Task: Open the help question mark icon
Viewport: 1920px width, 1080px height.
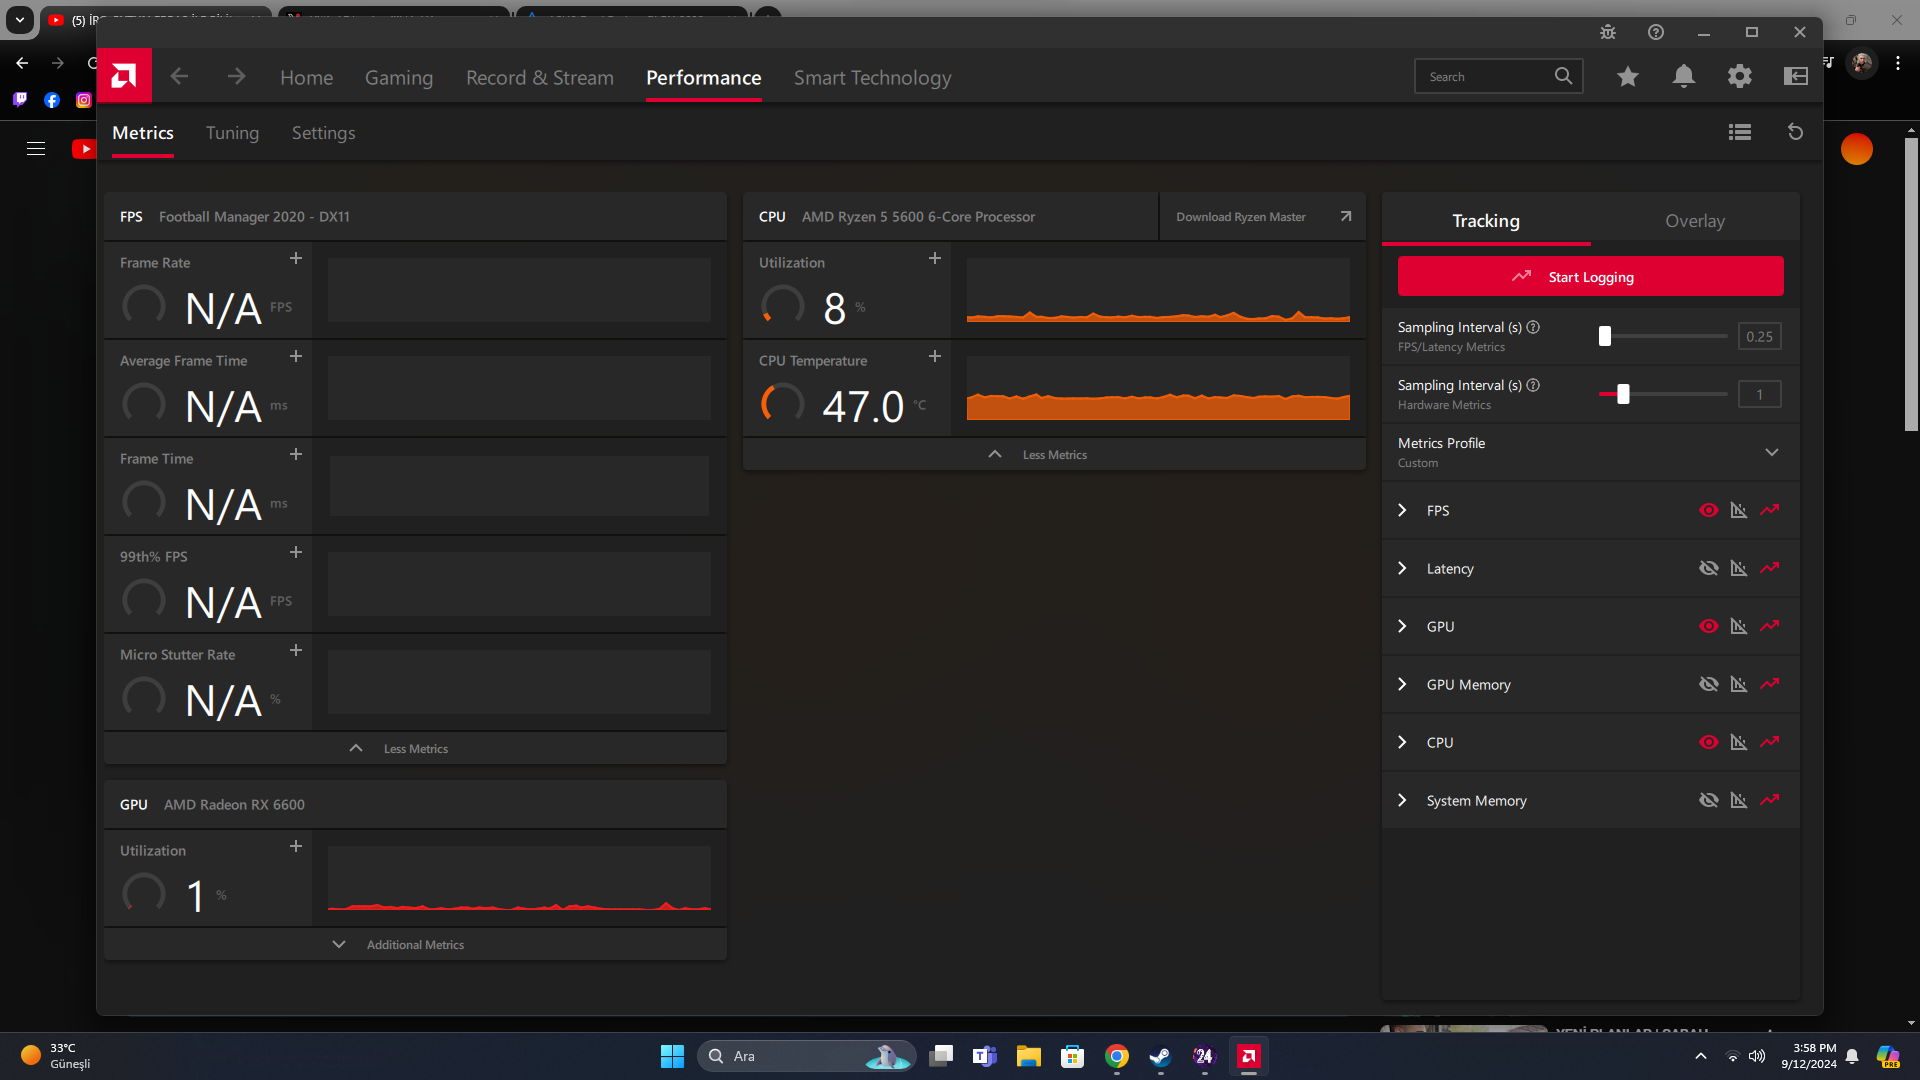Action: 1656,32
